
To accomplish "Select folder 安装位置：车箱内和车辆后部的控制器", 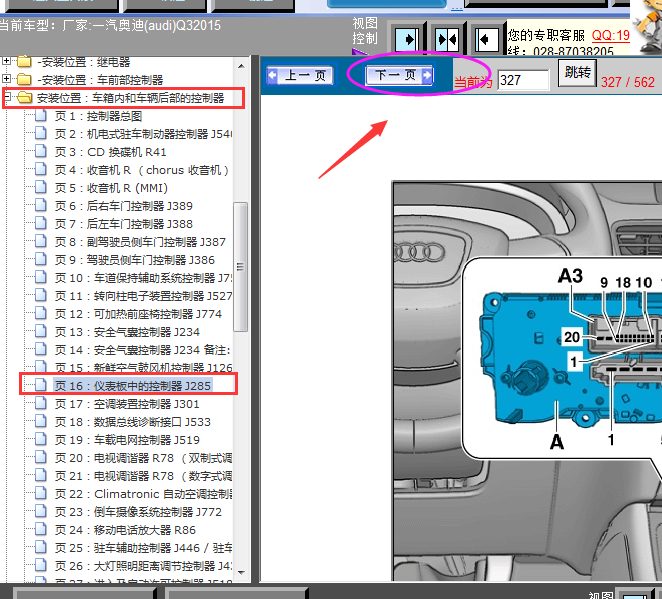I will [130, 98].
